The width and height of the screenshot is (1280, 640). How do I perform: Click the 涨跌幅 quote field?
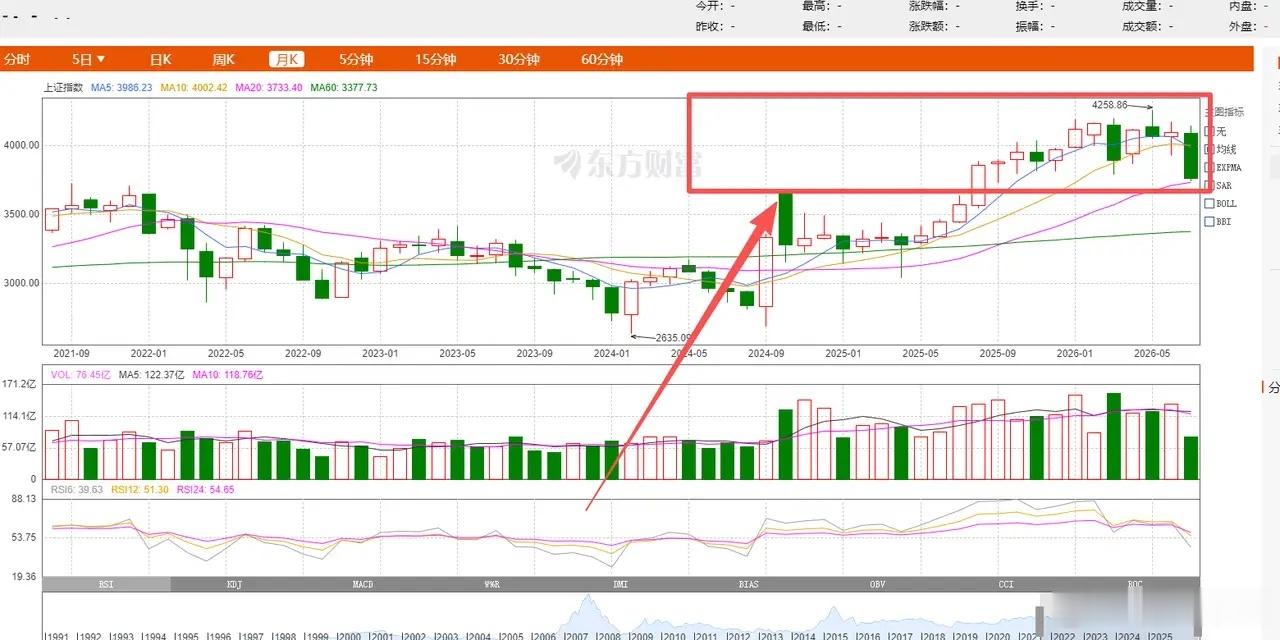(x=936, y=6)
